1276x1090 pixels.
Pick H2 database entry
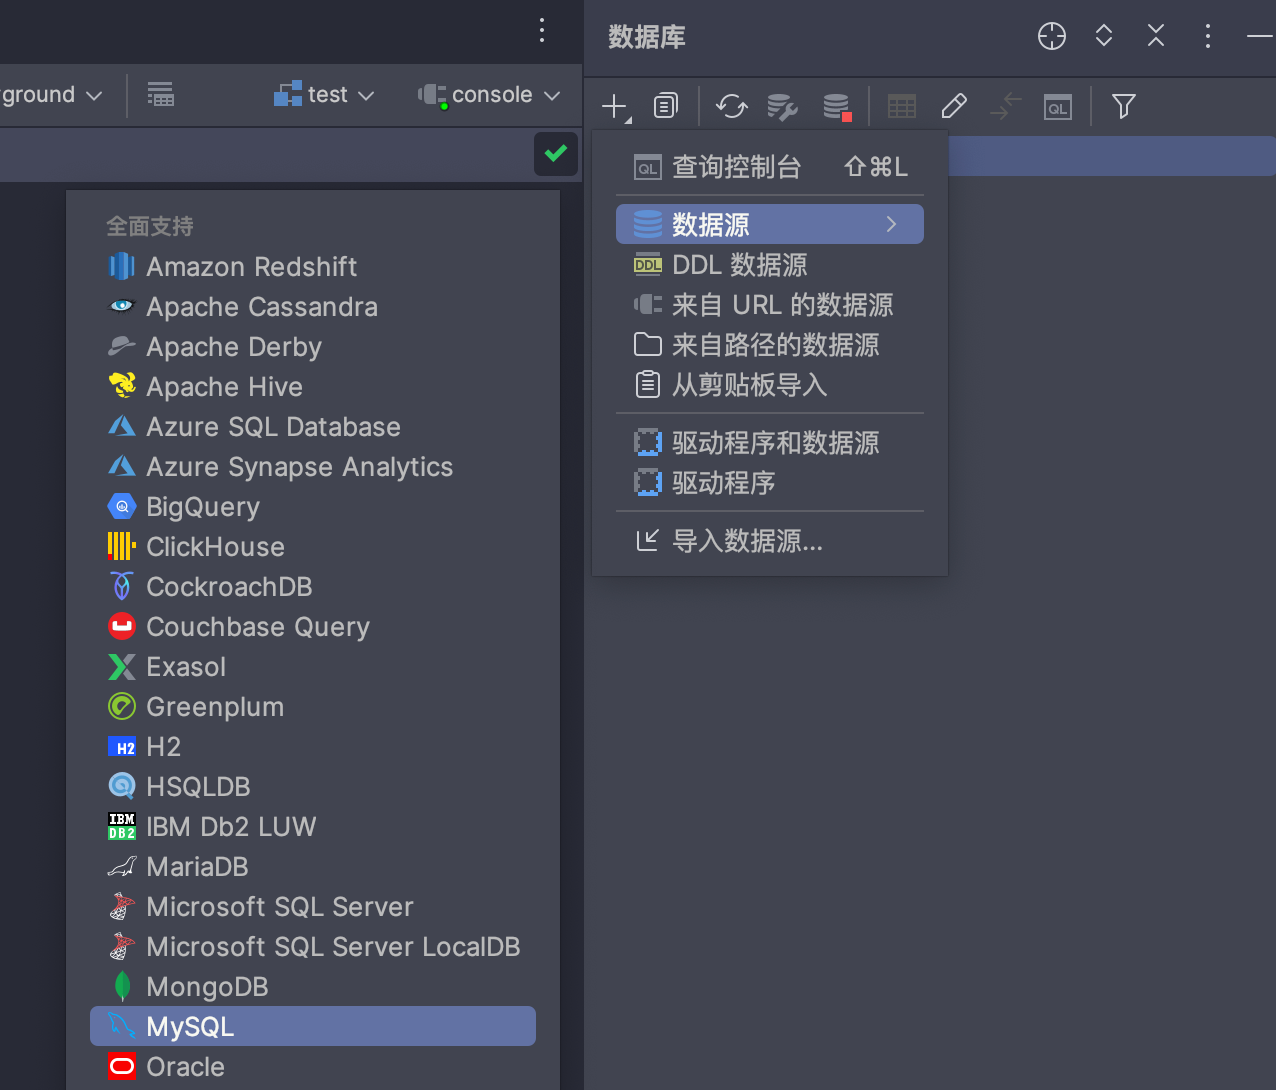(x=313, y=746)
